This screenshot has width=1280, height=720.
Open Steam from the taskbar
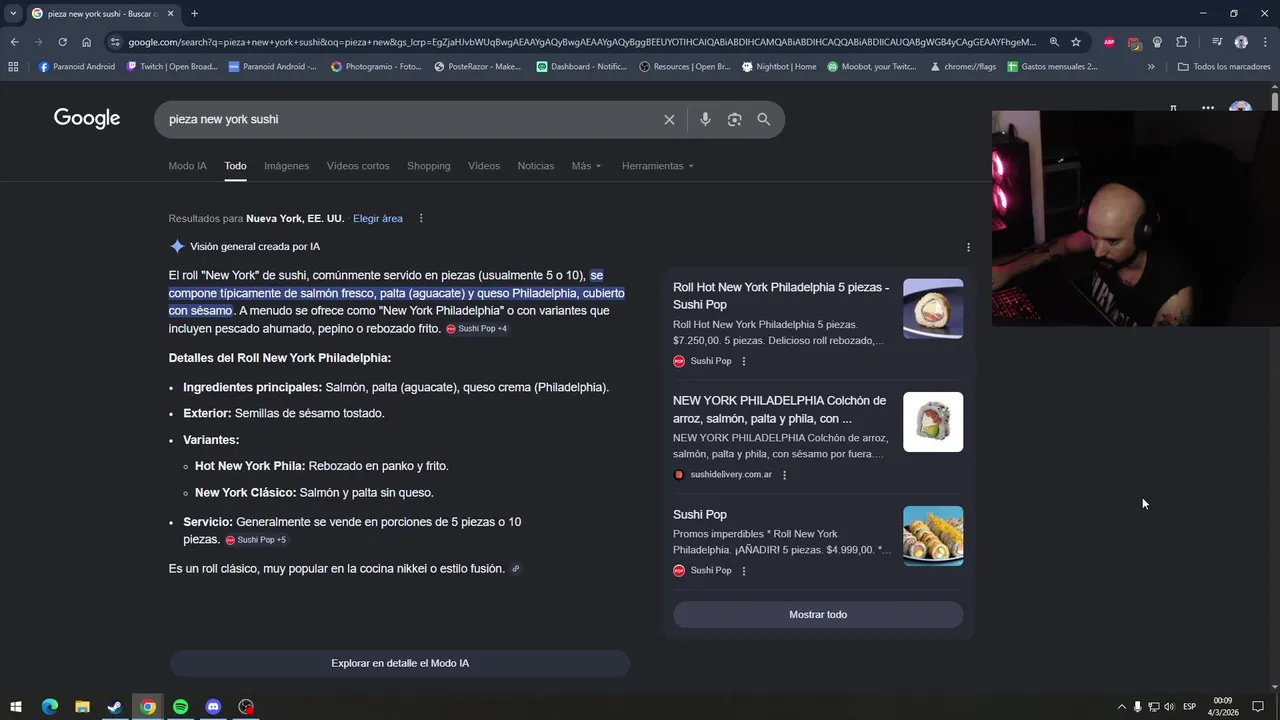[115, 707]
